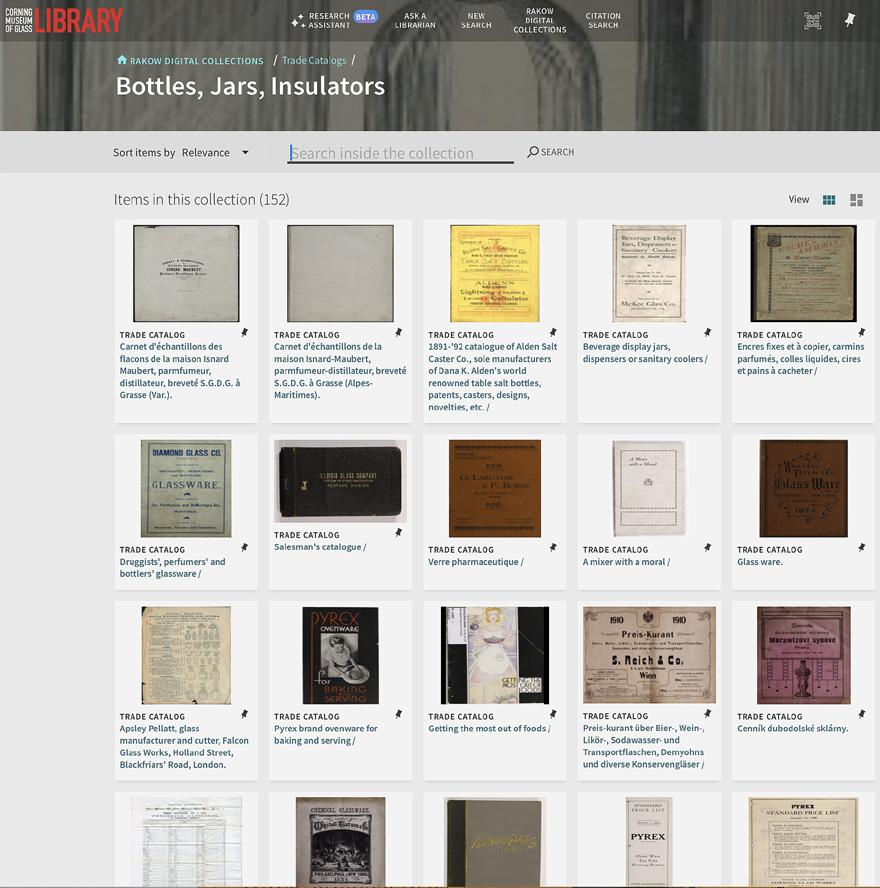Pin the 1891-'92 Alden Salt catalogue
880x888 pixels.
pyautogui.click(x=553, y=332)
